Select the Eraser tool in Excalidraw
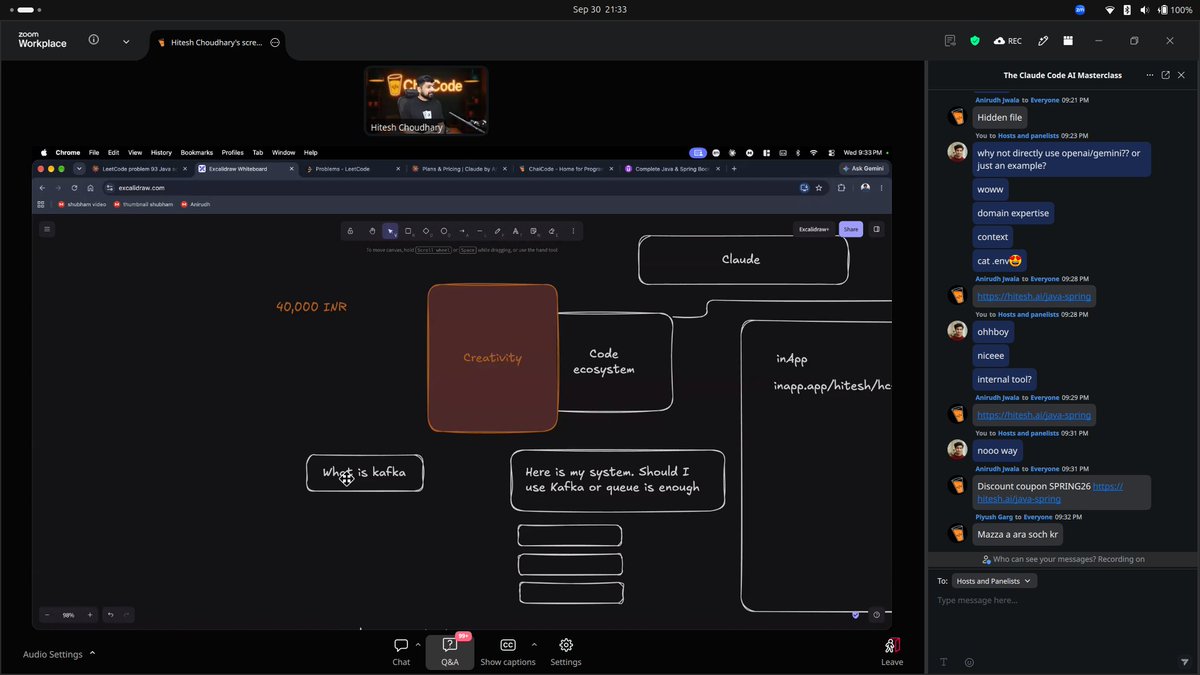 coord(552,231)
